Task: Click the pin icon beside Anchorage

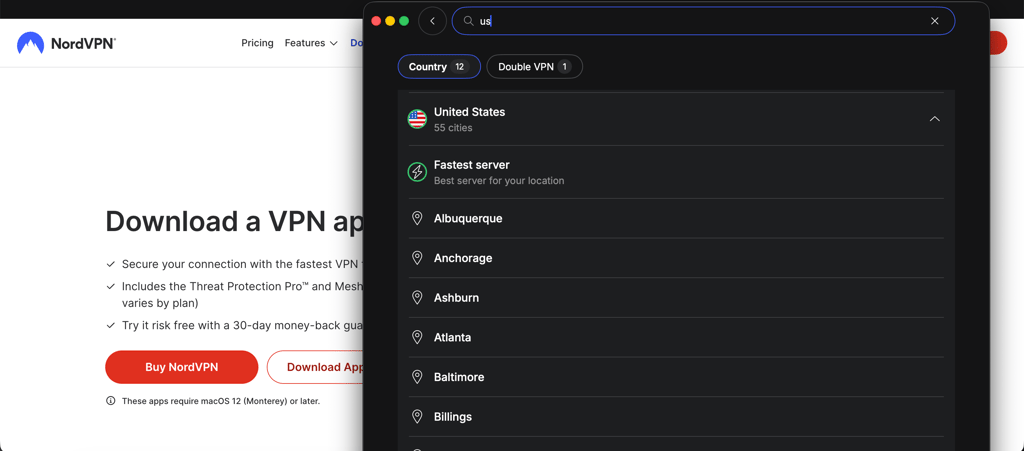Action: [417, 258]
